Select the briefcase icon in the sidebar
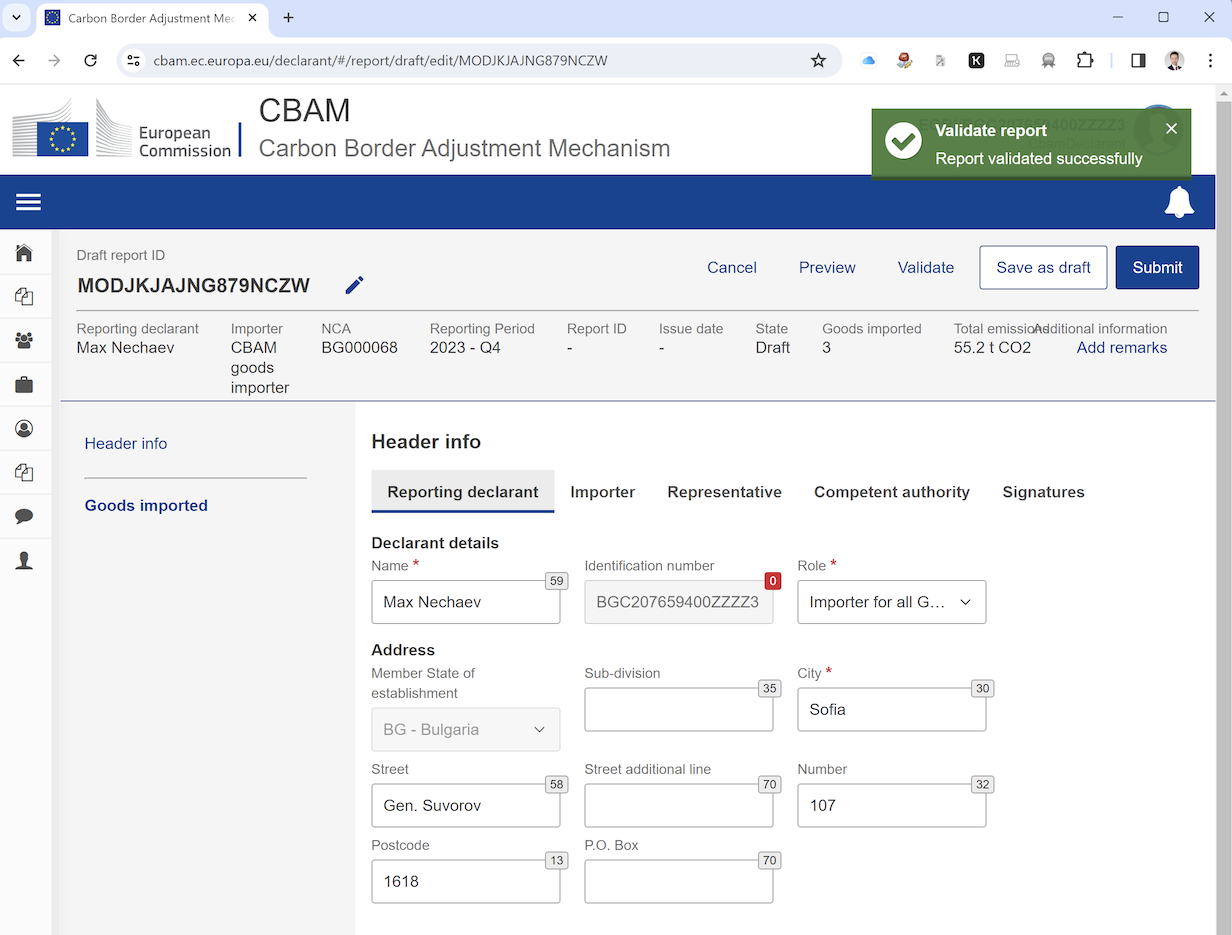Image resolution: width=1232 pixels, height=935 pixels. coord(25,384)
